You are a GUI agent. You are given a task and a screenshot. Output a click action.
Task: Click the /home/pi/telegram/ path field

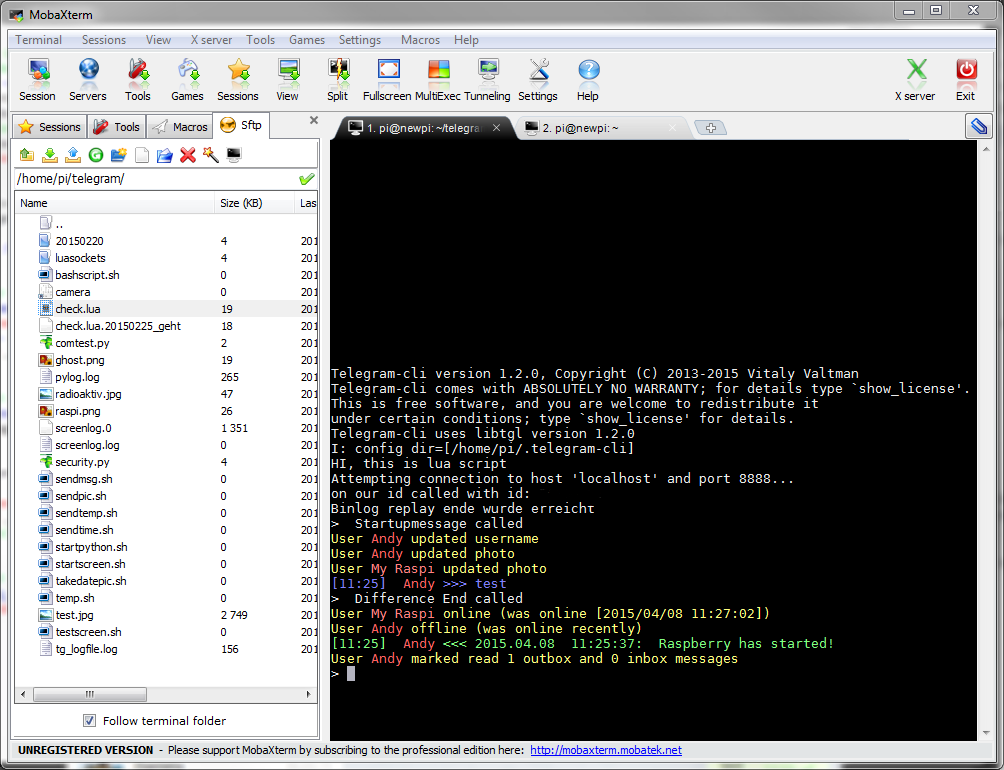point(157,179)
